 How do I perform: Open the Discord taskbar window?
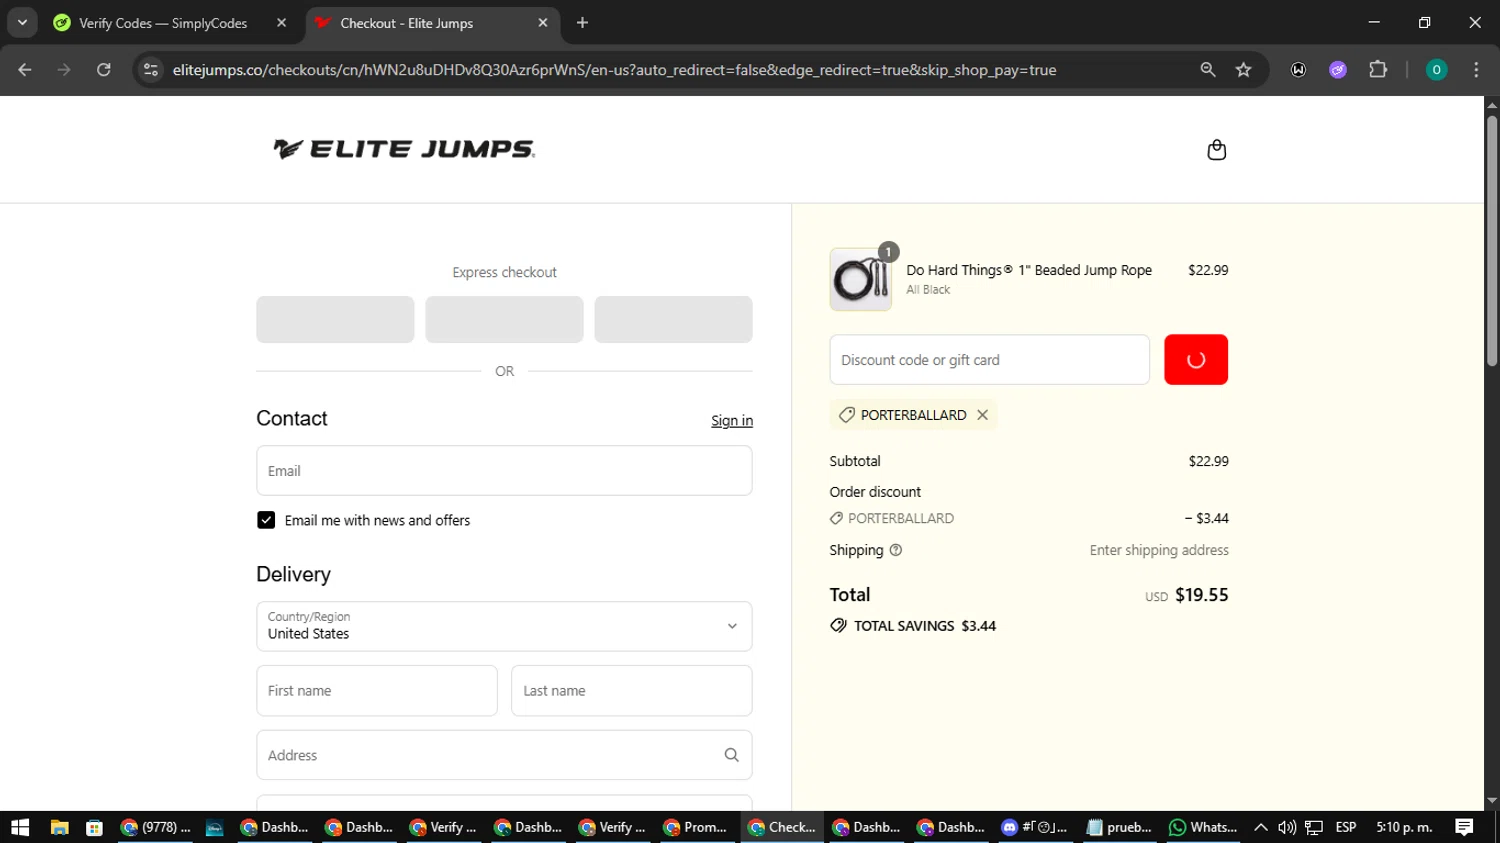pos(1034,827)
